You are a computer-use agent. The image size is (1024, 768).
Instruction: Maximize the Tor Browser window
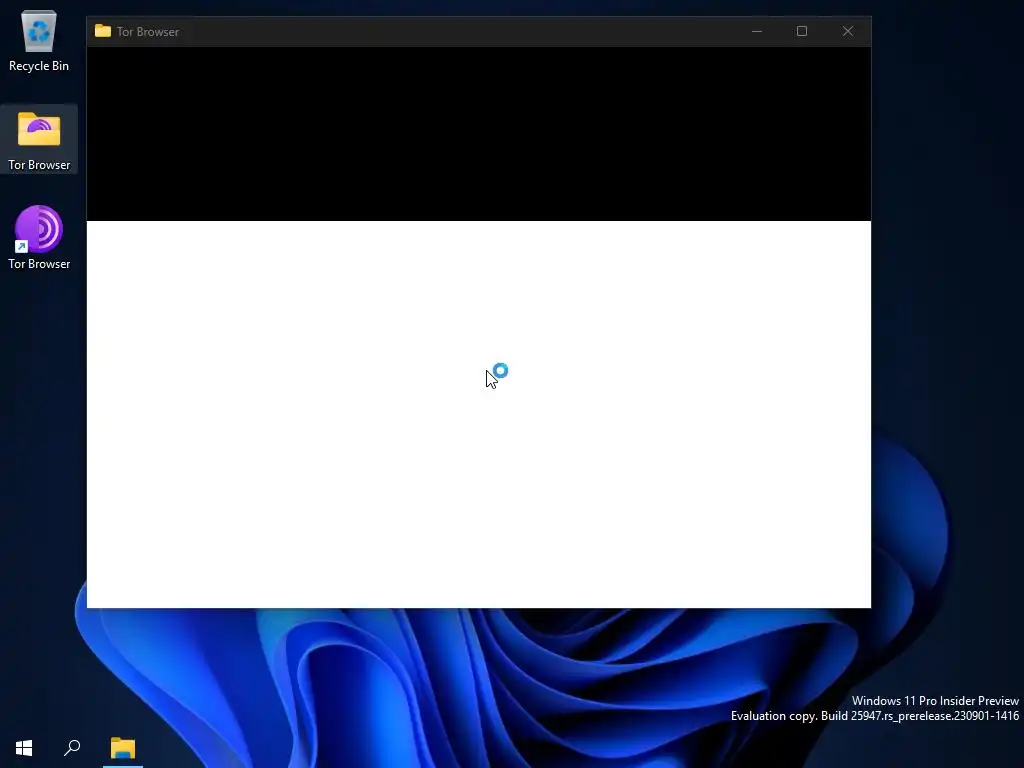(x=802, y=31)
